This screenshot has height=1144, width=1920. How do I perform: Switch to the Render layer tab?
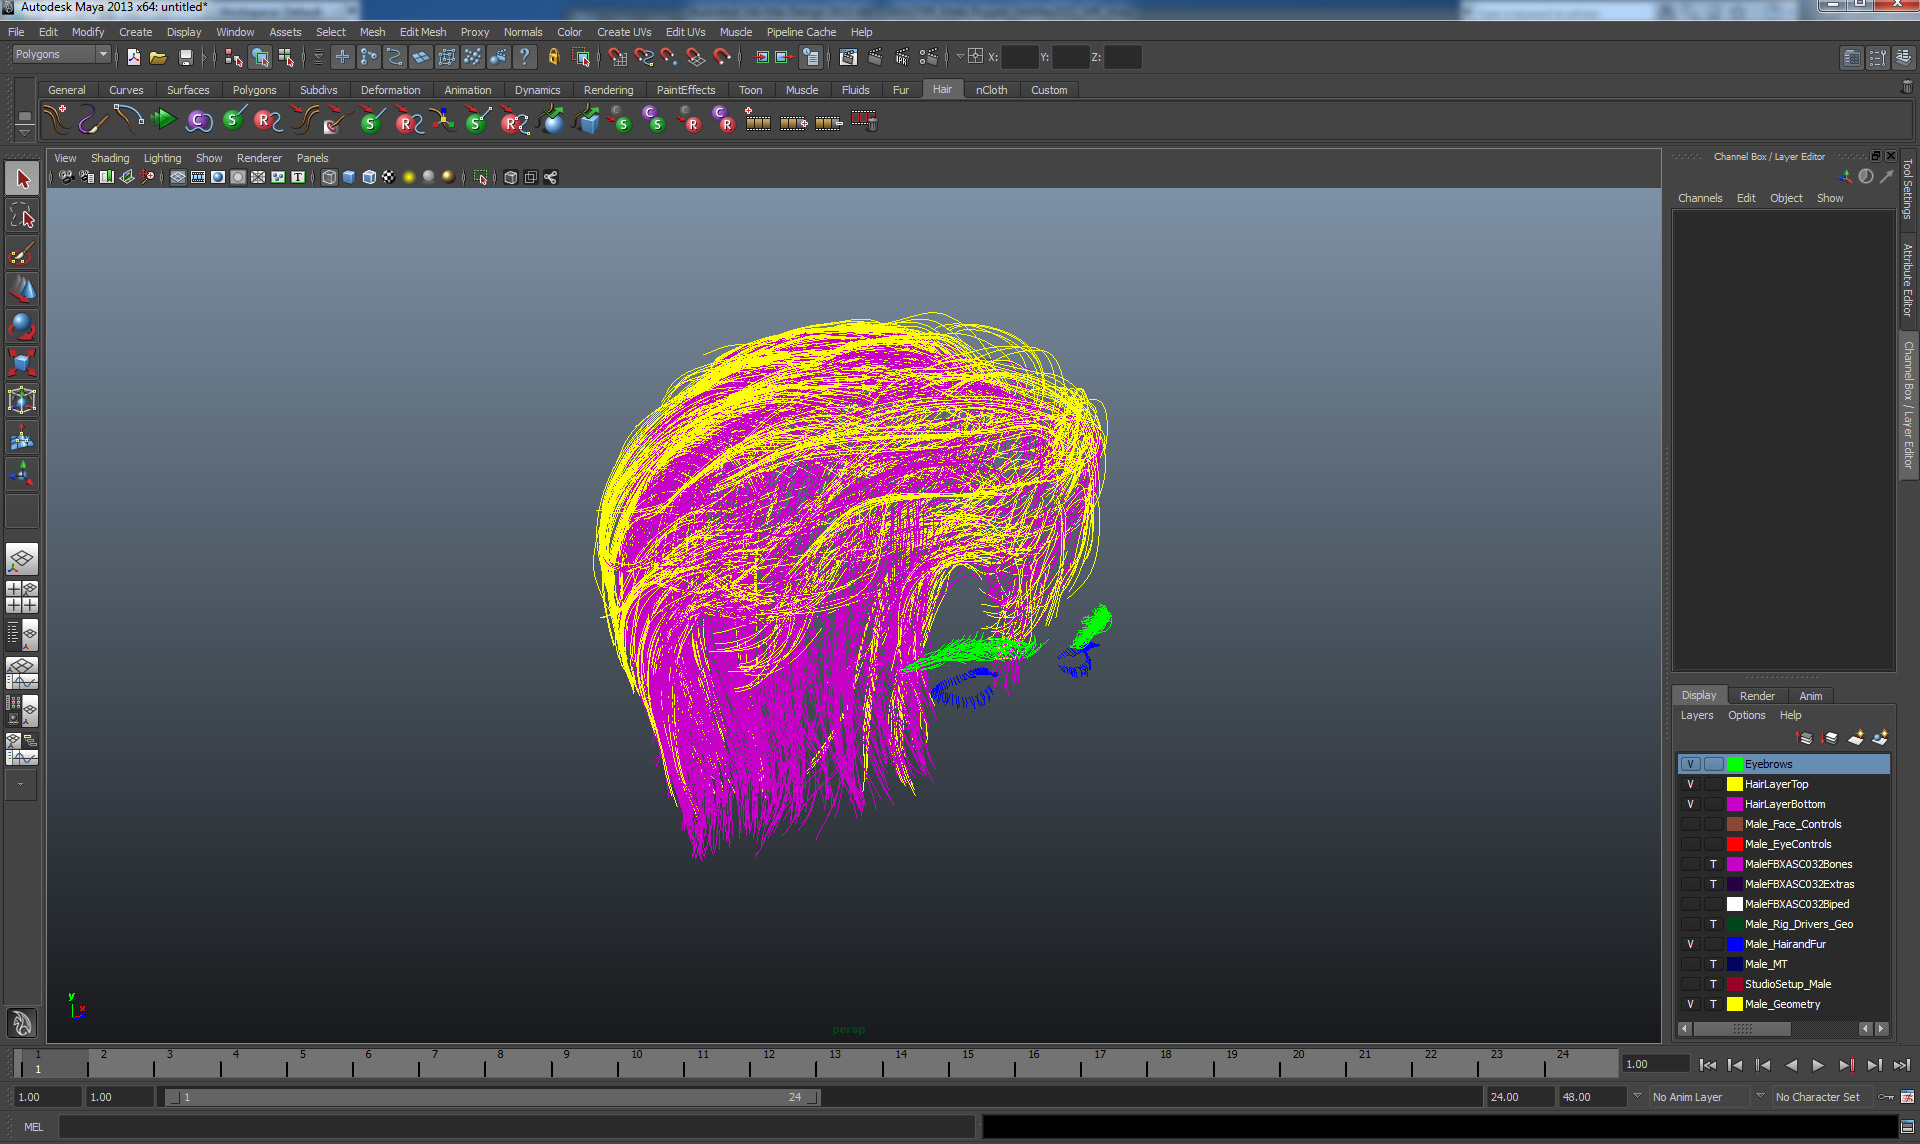point(1756,696)
